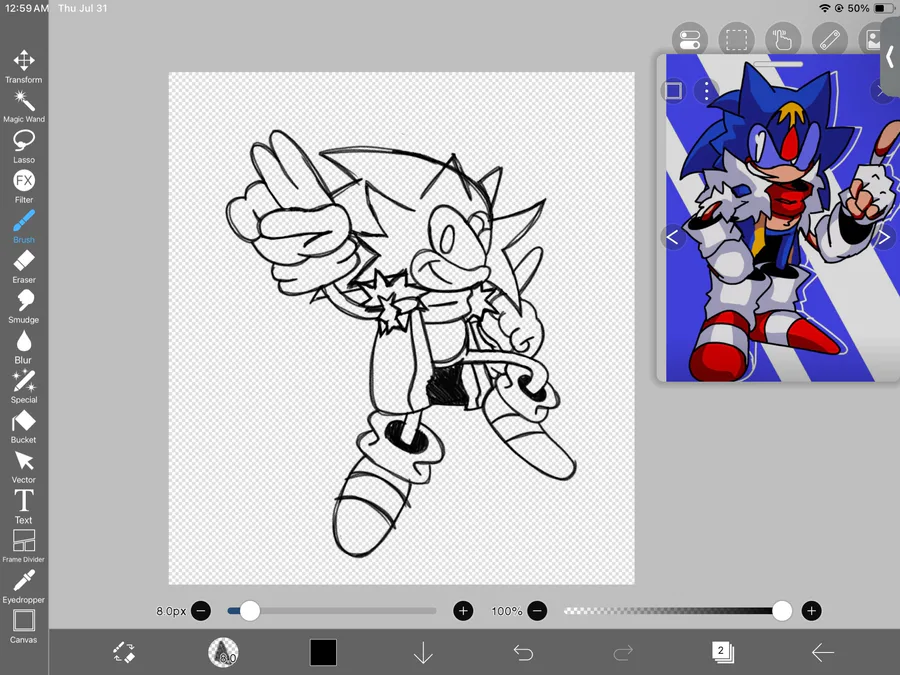The height and width of the screenshot is (675, 900).
Task: Open the black color swatch
Action: (323, 653)
